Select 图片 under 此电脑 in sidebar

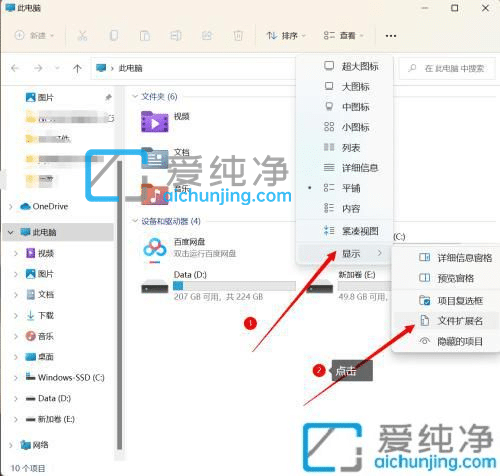coord(40,274)
